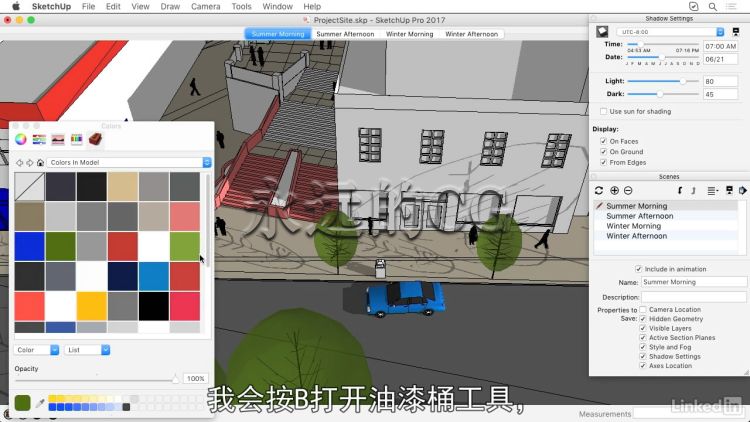Toggle the Hidden Geometry checkbox
This screenshot has height=422, width=750.
(x=643, y=319)
